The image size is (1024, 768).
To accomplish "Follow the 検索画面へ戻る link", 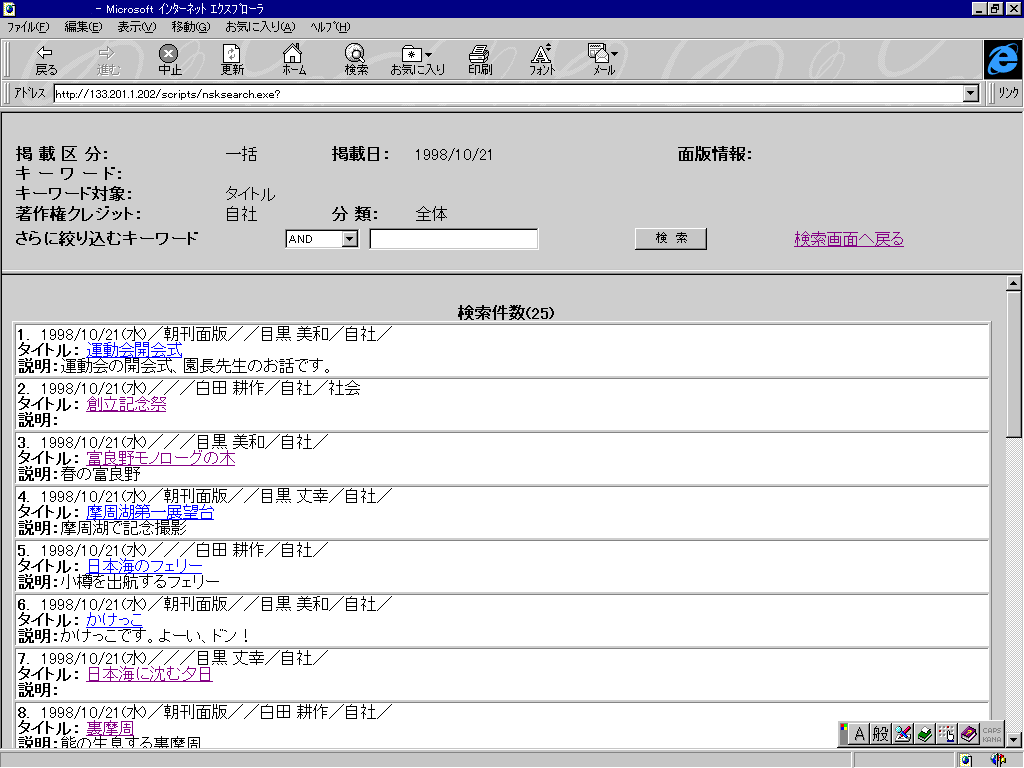I will (849, 239).
